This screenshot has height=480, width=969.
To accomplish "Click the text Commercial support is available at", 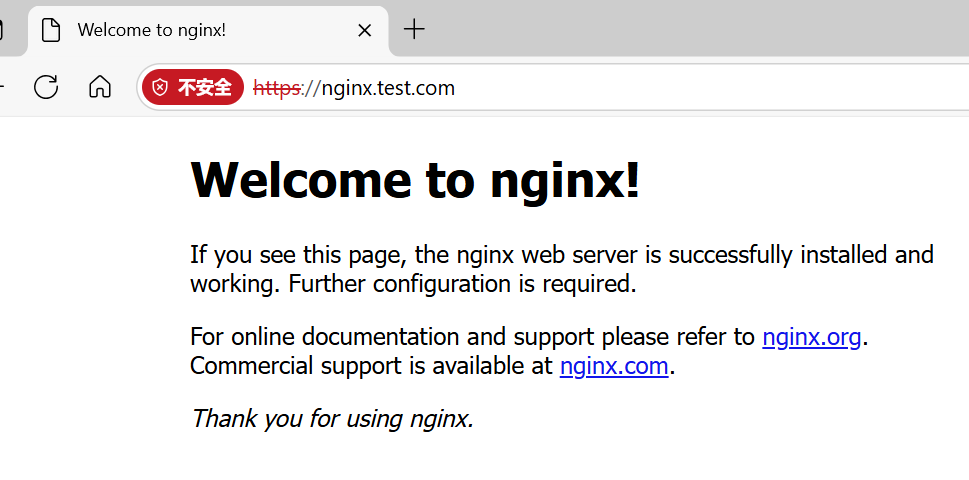I will point(371,366).
